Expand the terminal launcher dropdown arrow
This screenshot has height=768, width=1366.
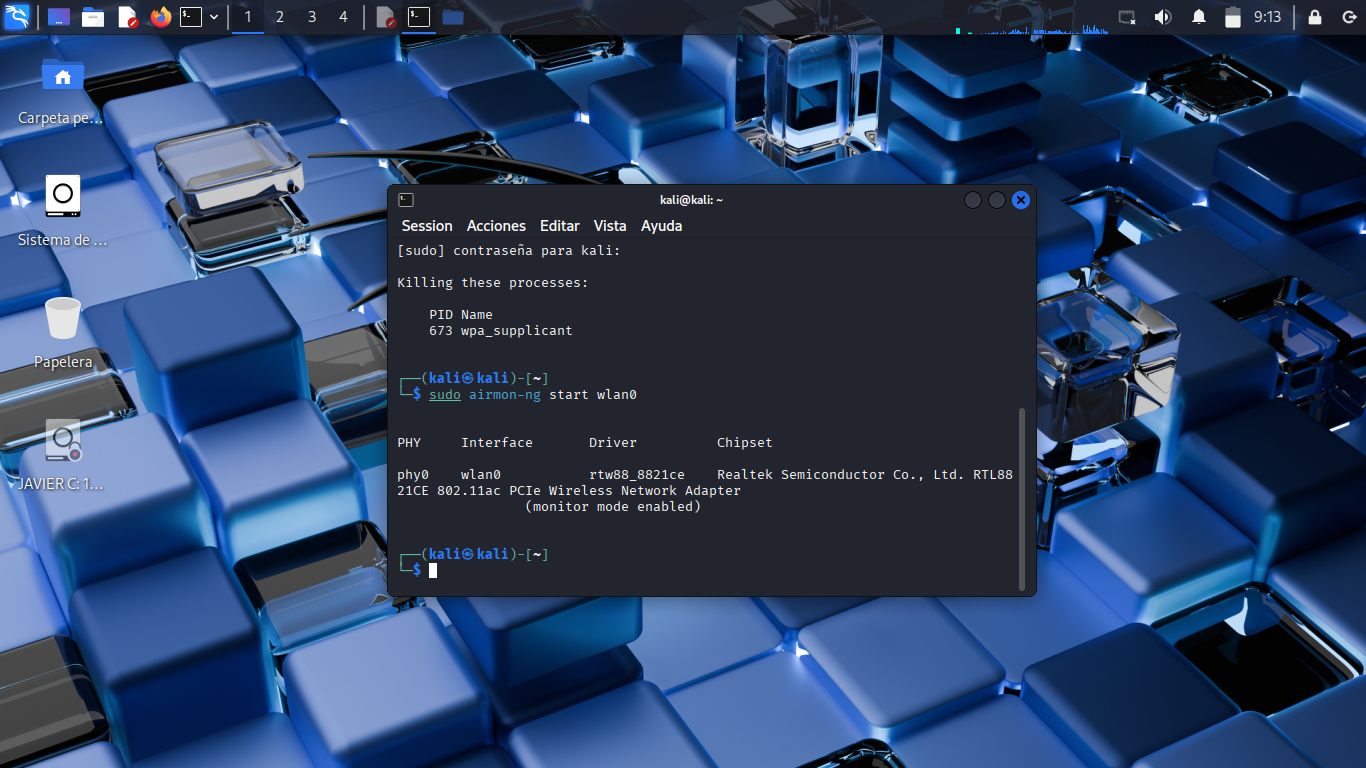pos(214,17)
